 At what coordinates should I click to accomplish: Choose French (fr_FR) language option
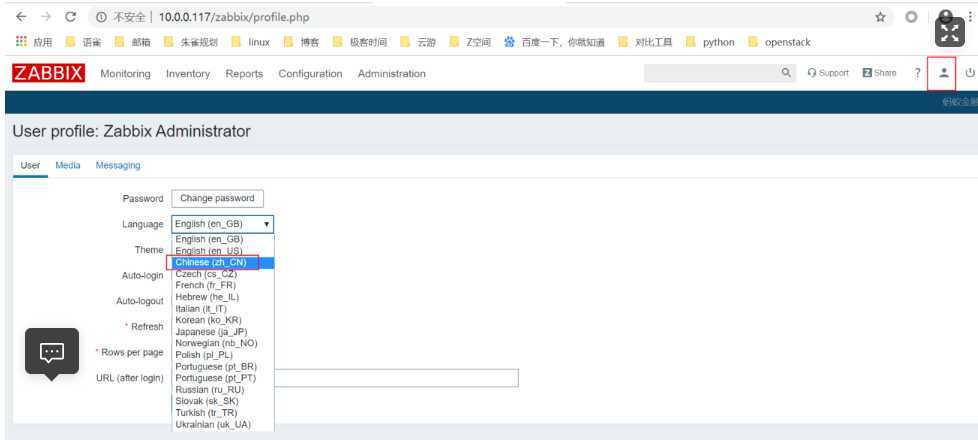[223, 285]
